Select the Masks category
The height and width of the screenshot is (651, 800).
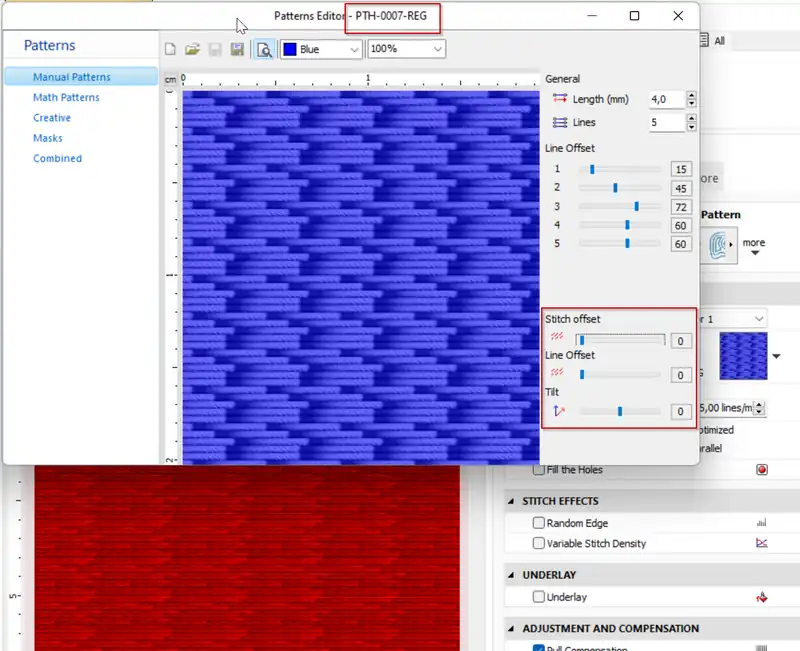pos(49,138)
